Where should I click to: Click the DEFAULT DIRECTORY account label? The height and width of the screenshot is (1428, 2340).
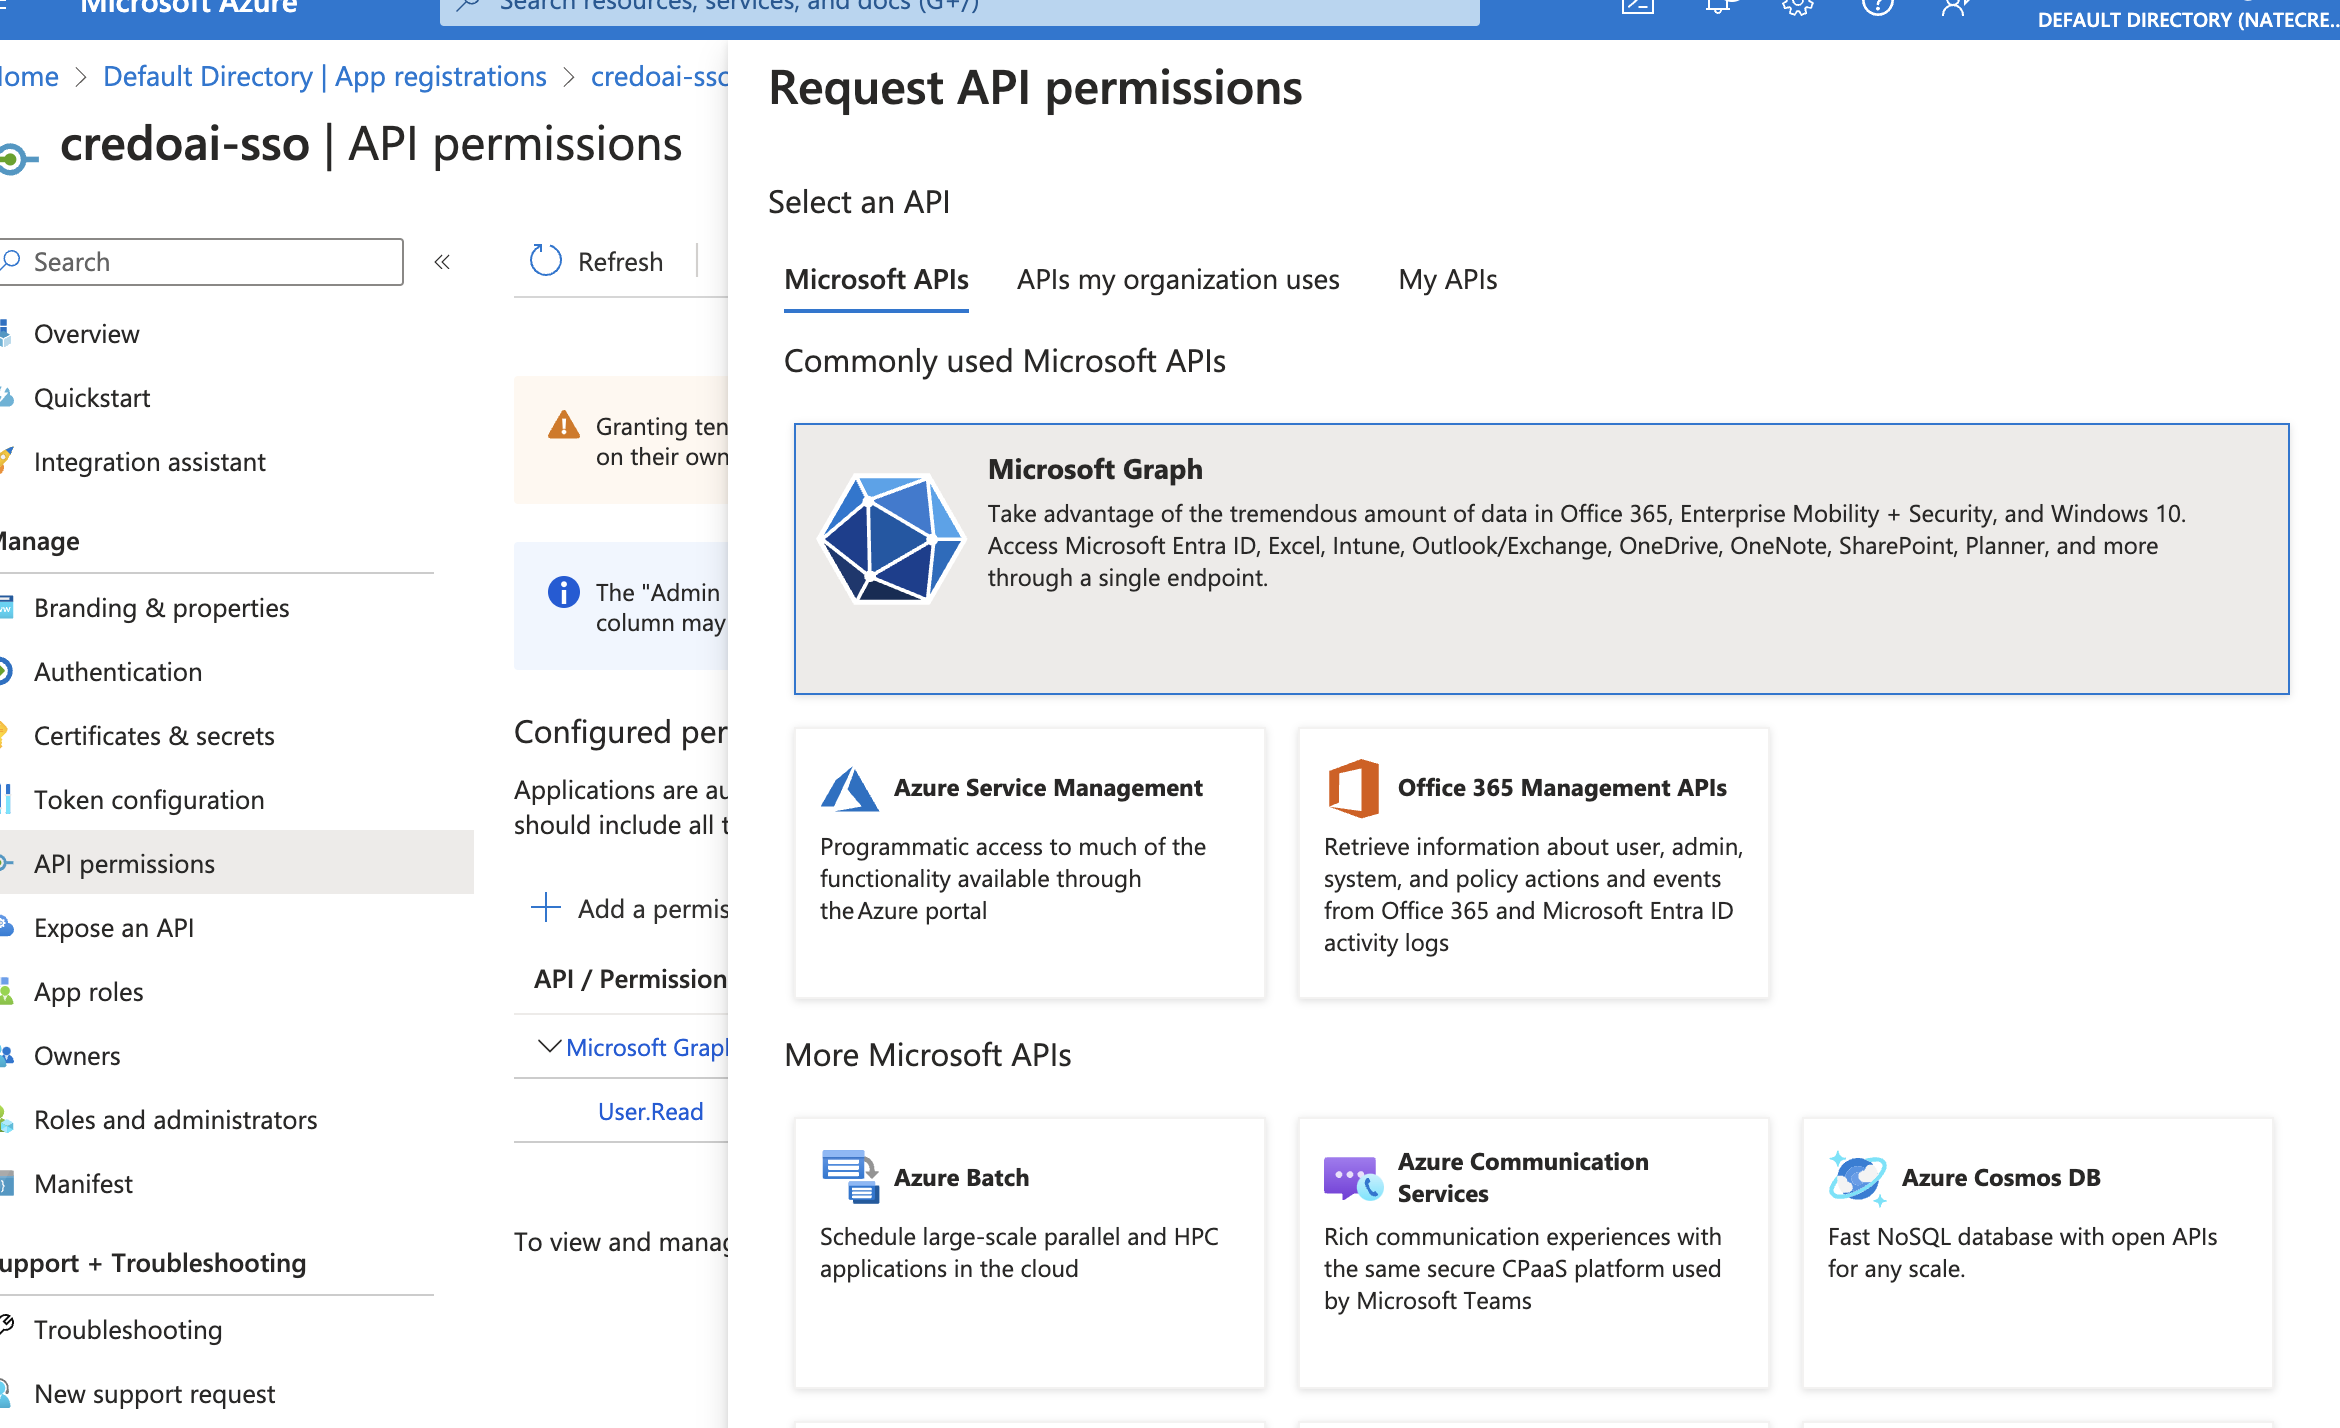[x=2187, y=19]
